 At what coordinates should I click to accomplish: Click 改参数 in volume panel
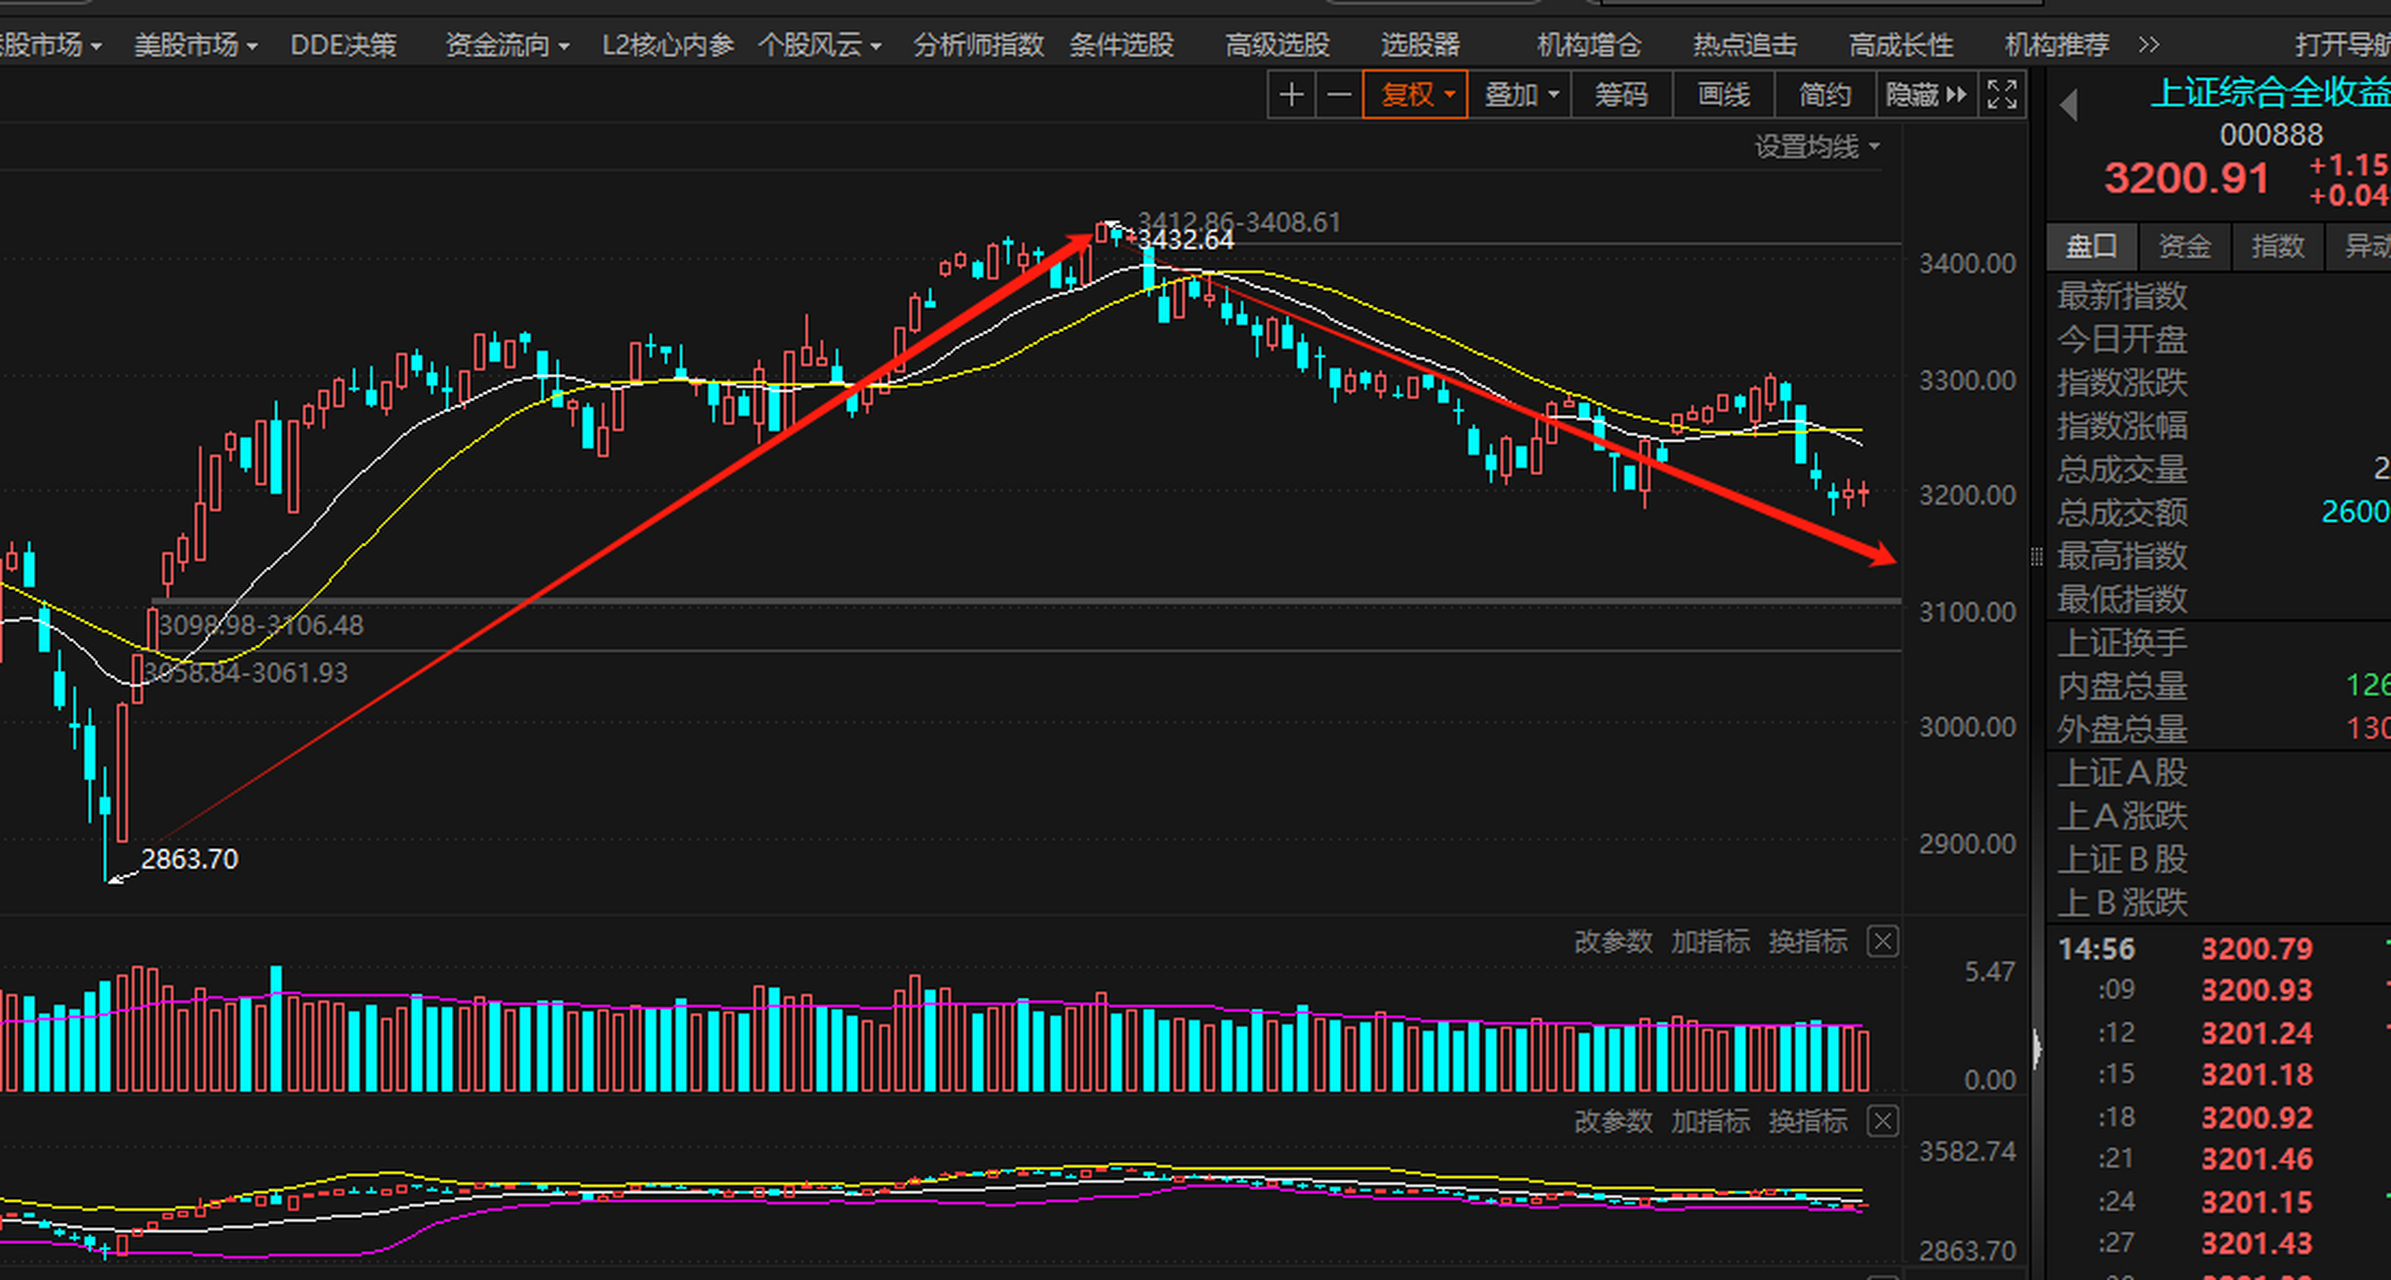[1613, 942]
